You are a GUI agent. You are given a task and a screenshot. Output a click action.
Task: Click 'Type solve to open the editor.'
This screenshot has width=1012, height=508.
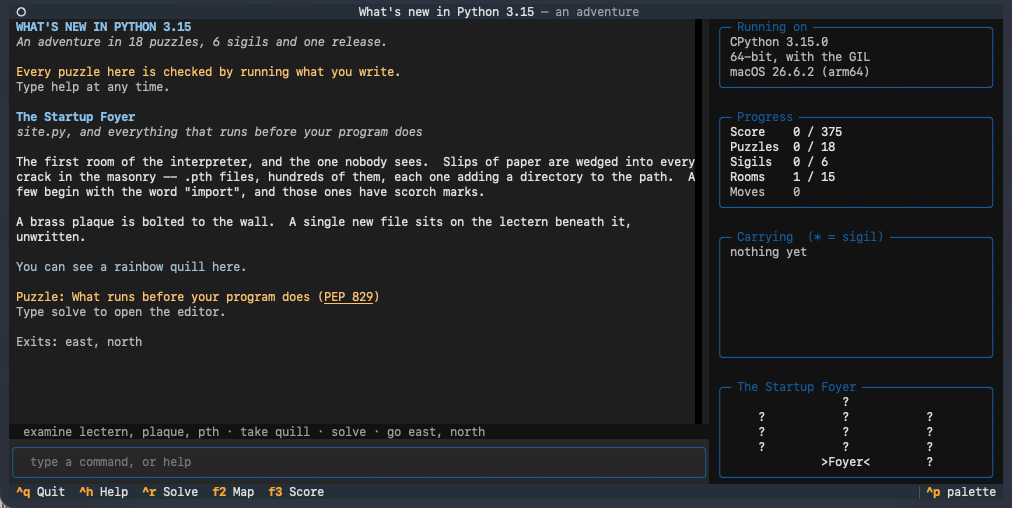point(121,312)
